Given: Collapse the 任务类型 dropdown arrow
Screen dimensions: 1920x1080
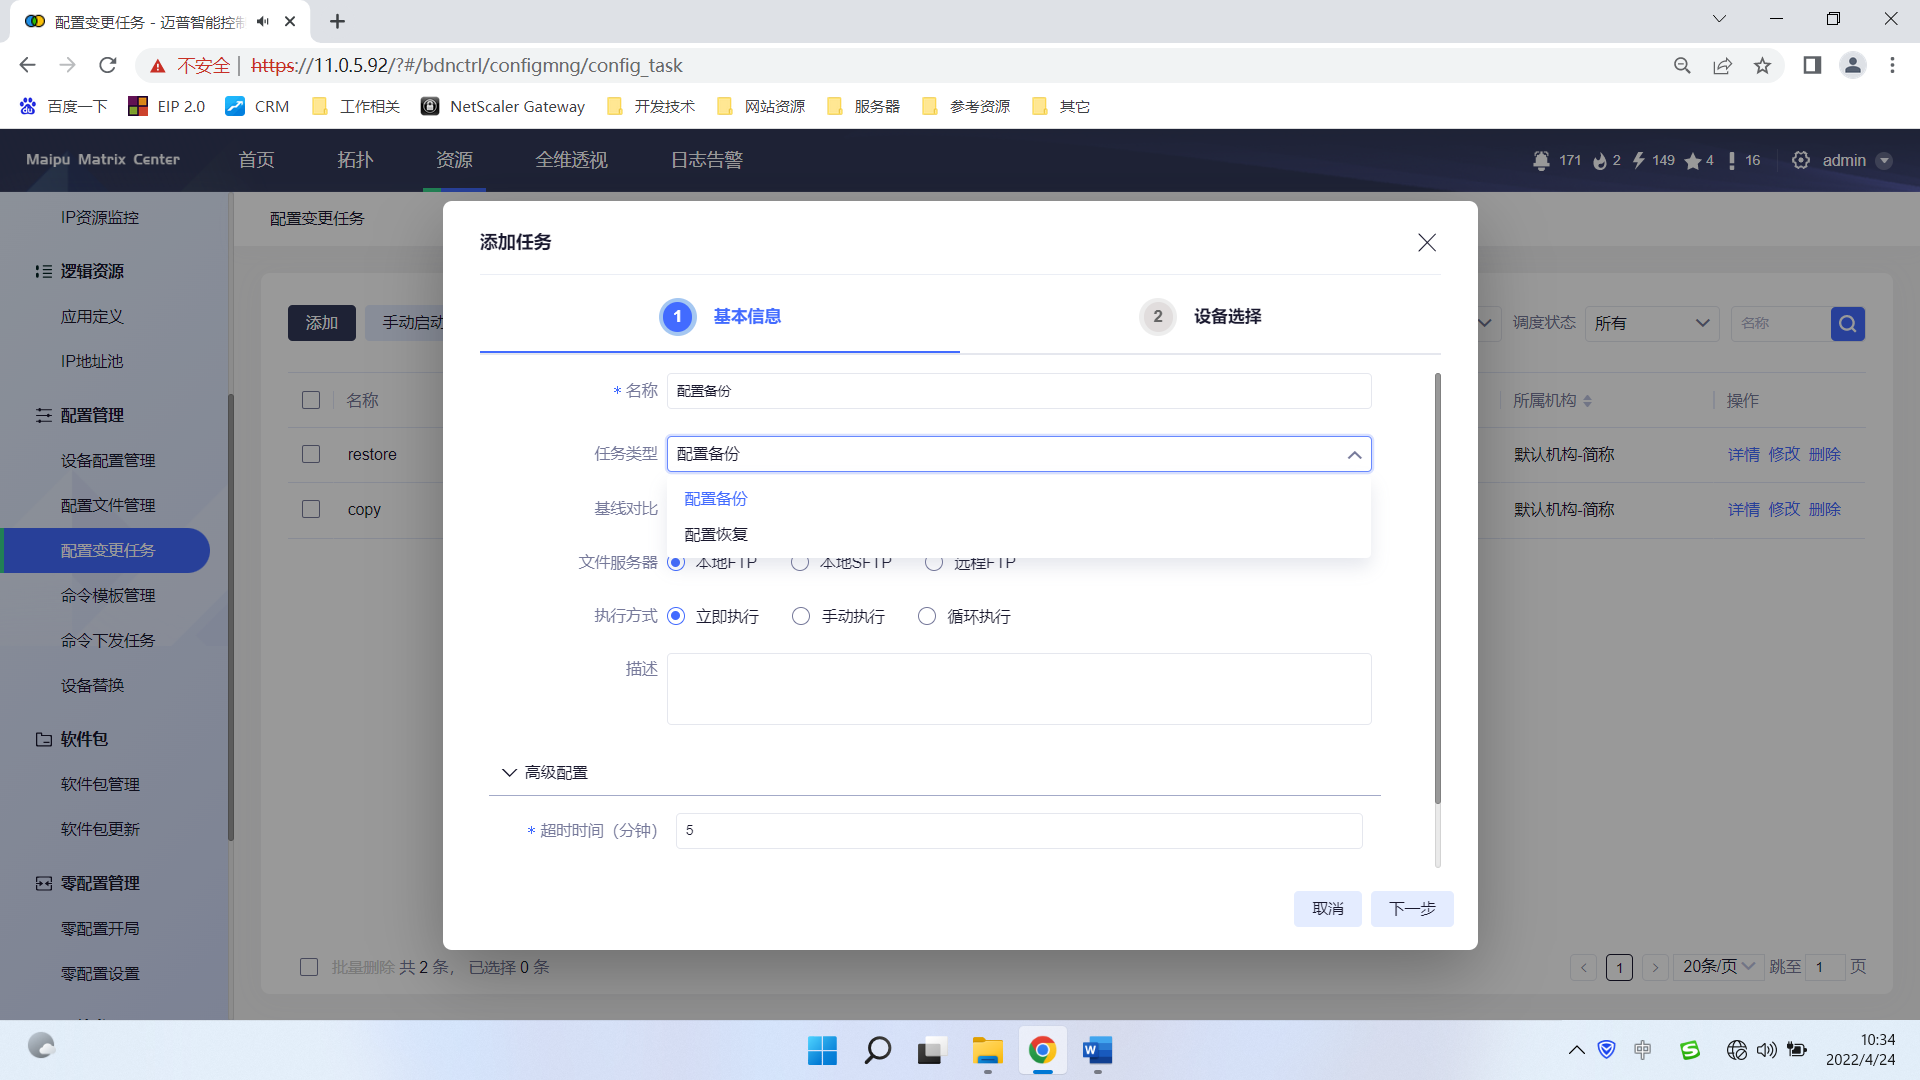Looking at the screenshot, I should coord(1354,455).
